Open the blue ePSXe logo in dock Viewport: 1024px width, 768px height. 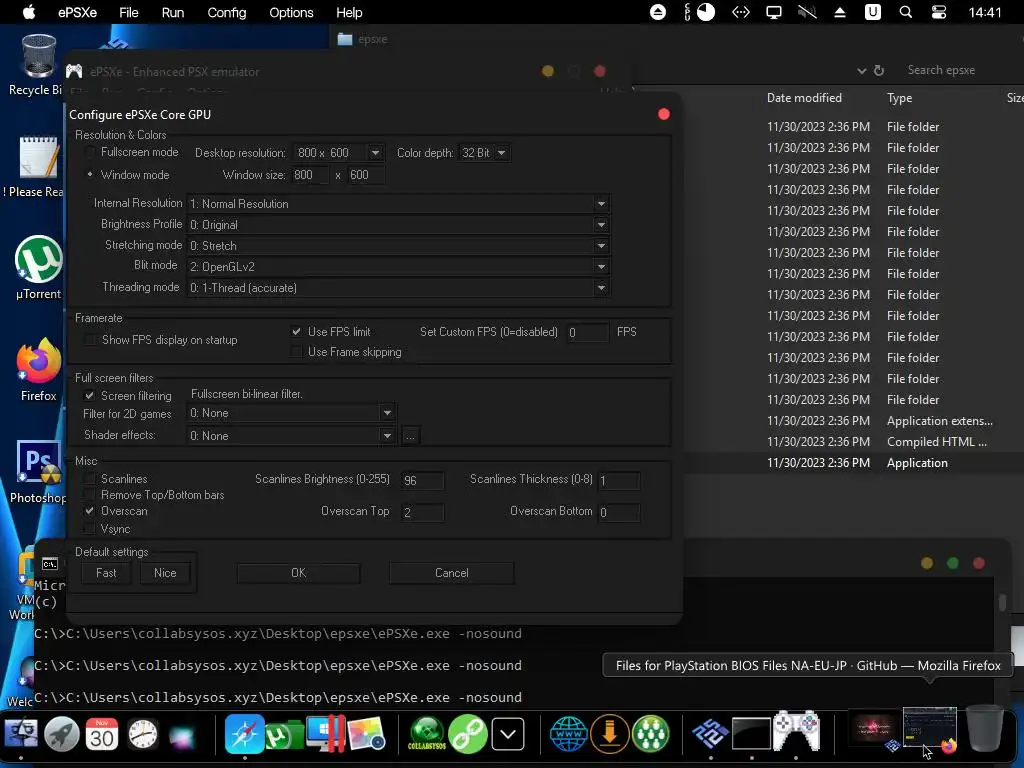click(x=711, y=733)
